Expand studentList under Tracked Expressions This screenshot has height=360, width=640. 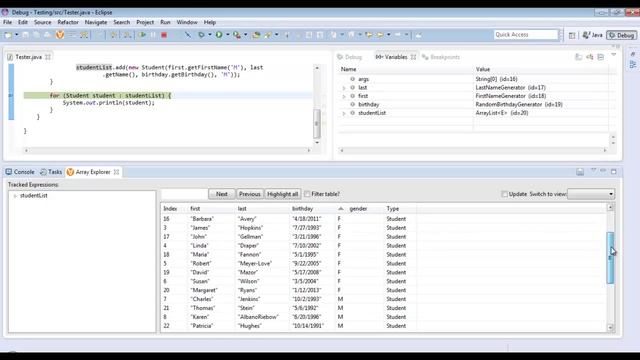(15, 196)
